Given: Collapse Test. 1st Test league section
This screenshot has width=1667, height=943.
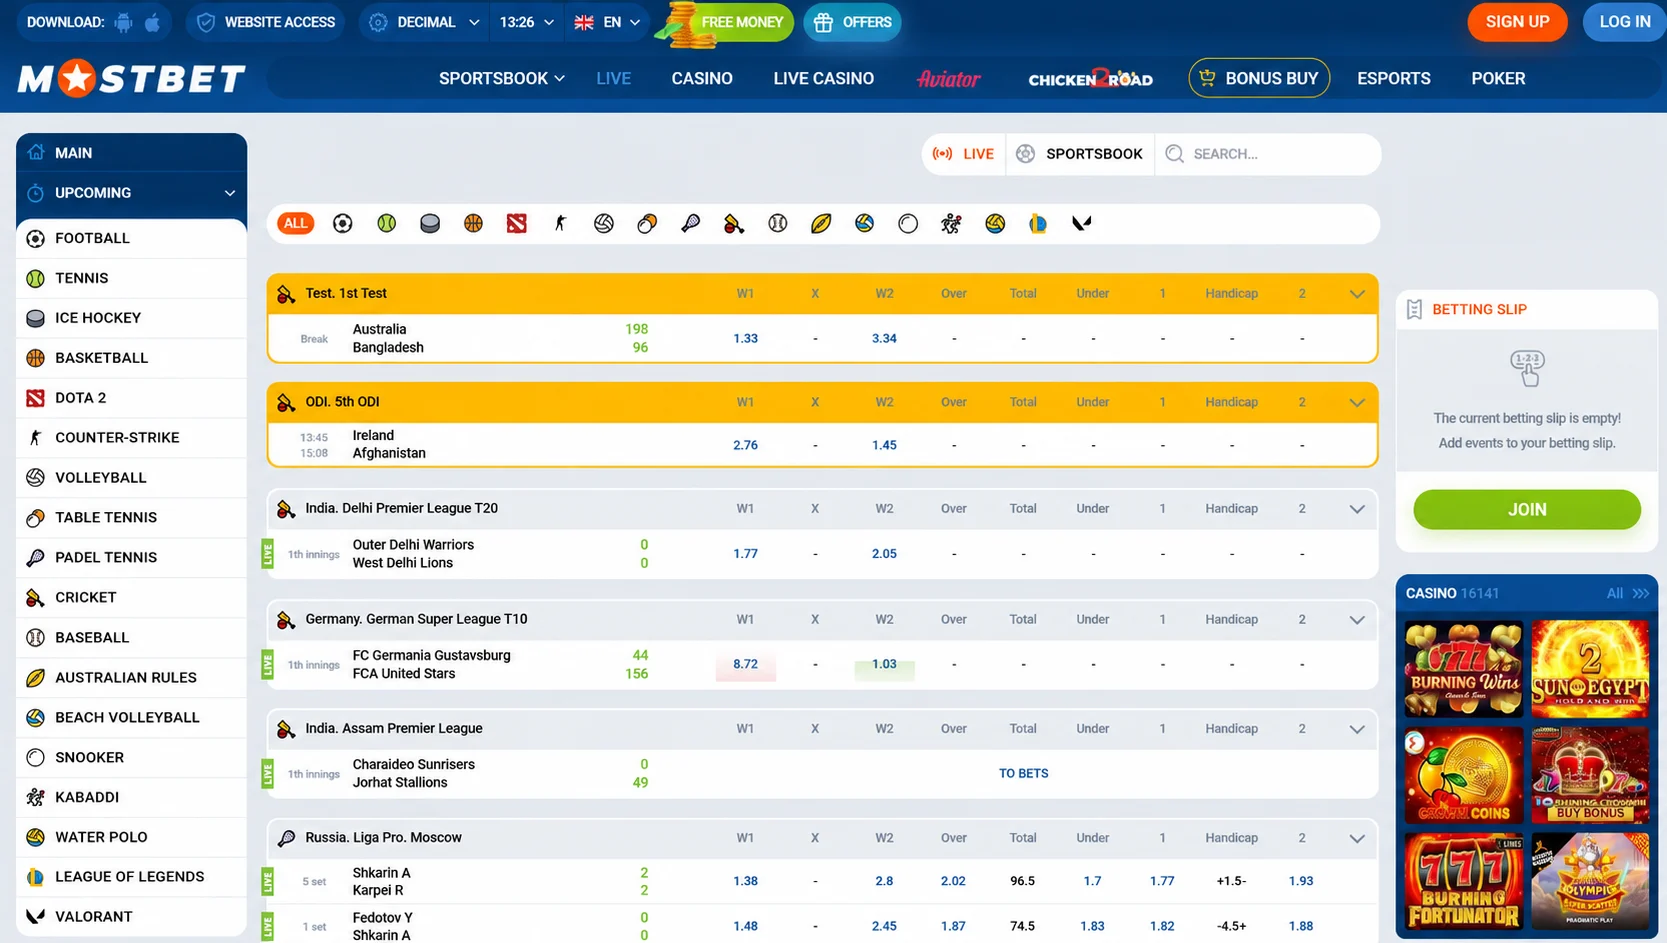Looking at the screenshot, I should tap(1357, 294).
